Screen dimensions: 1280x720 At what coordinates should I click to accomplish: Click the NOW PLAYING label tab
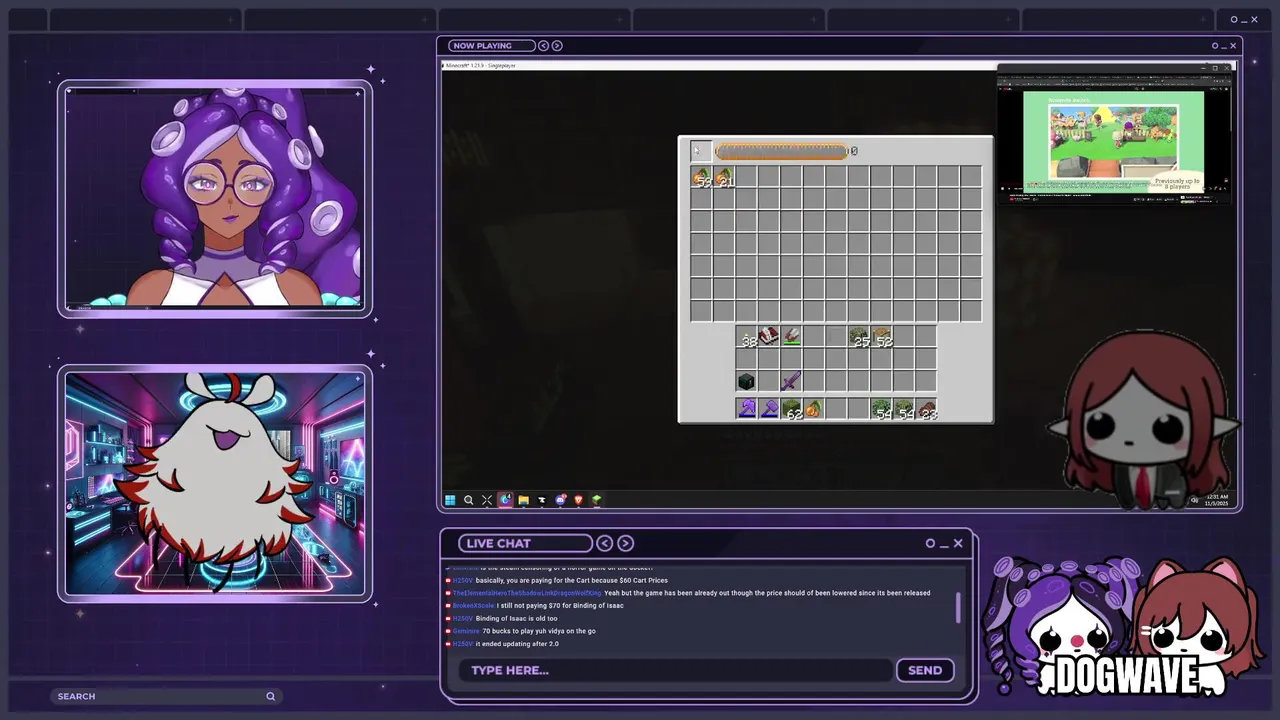pyautogui.click(x=492, y=45)
